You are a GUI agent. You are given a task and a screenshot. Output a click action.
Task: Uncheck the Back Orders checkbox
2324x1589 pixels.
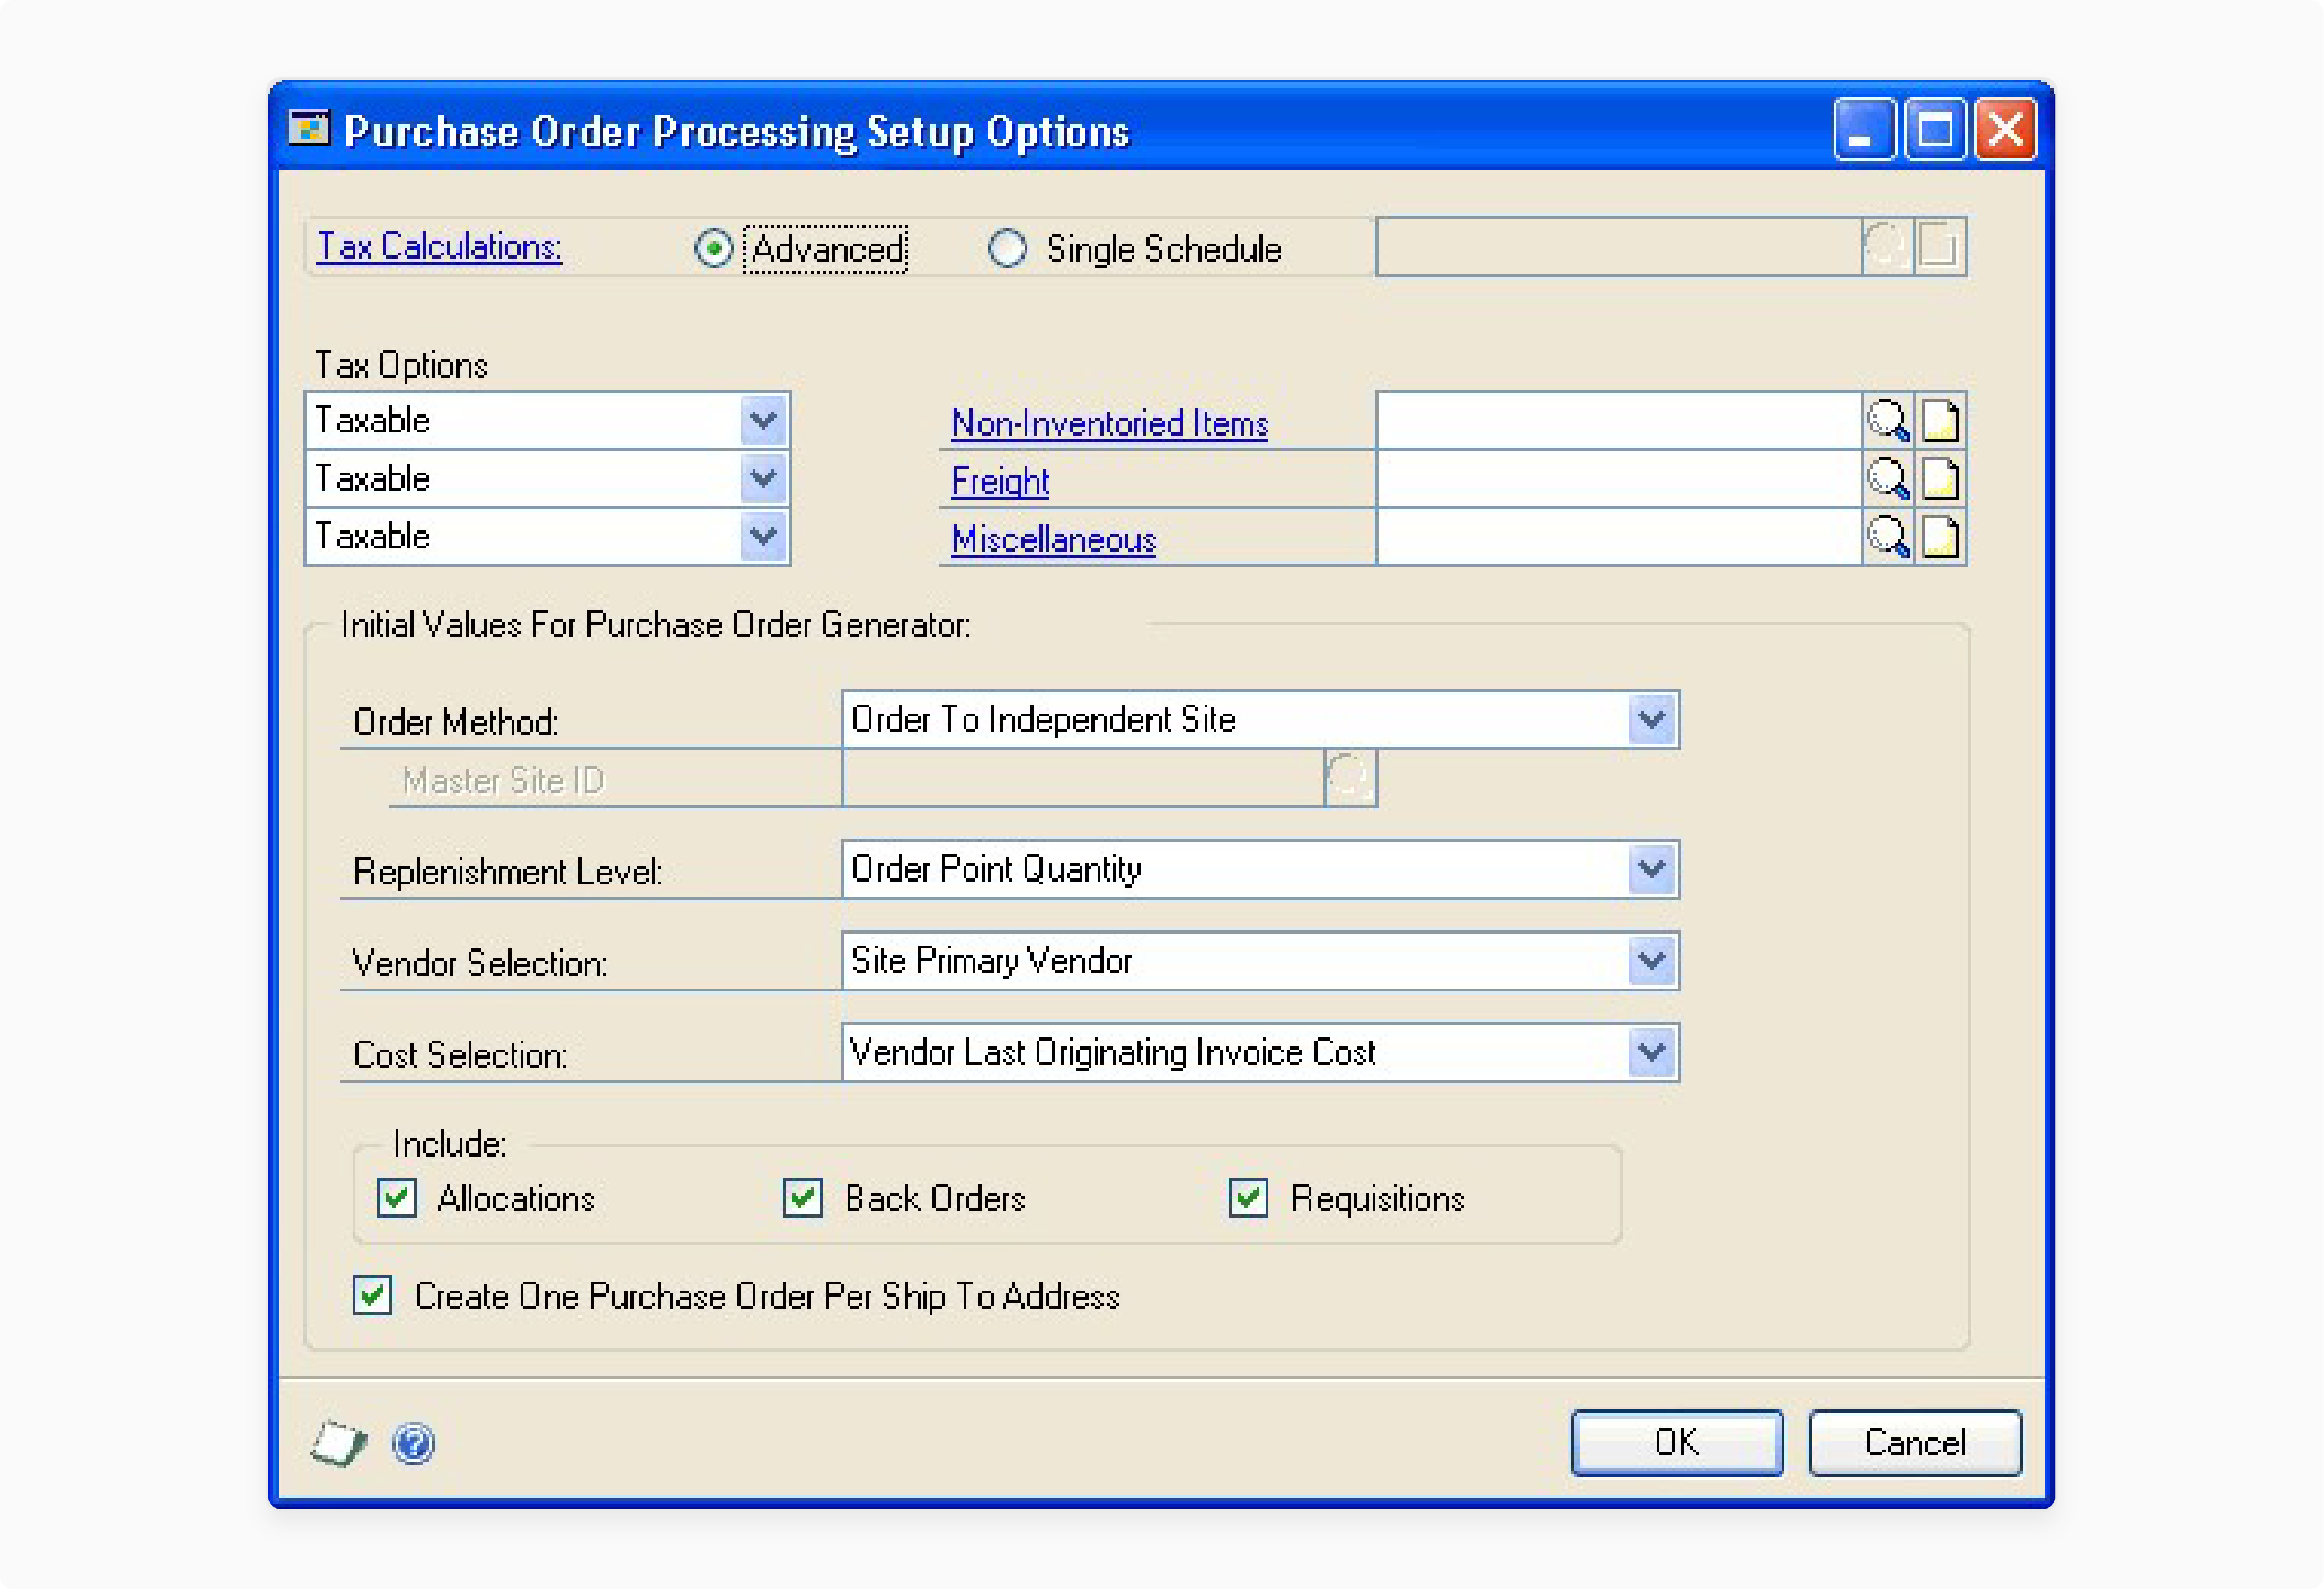coord(803,1197)
